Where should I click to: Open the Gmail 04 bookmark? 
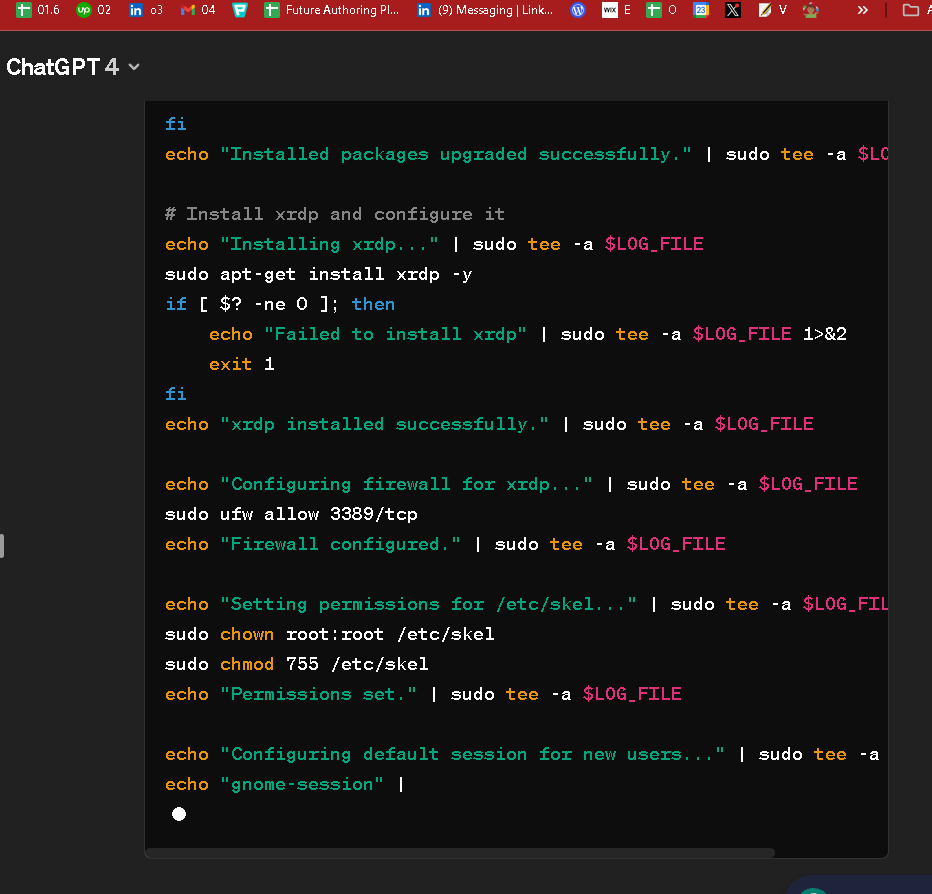[x=198, y=10]
